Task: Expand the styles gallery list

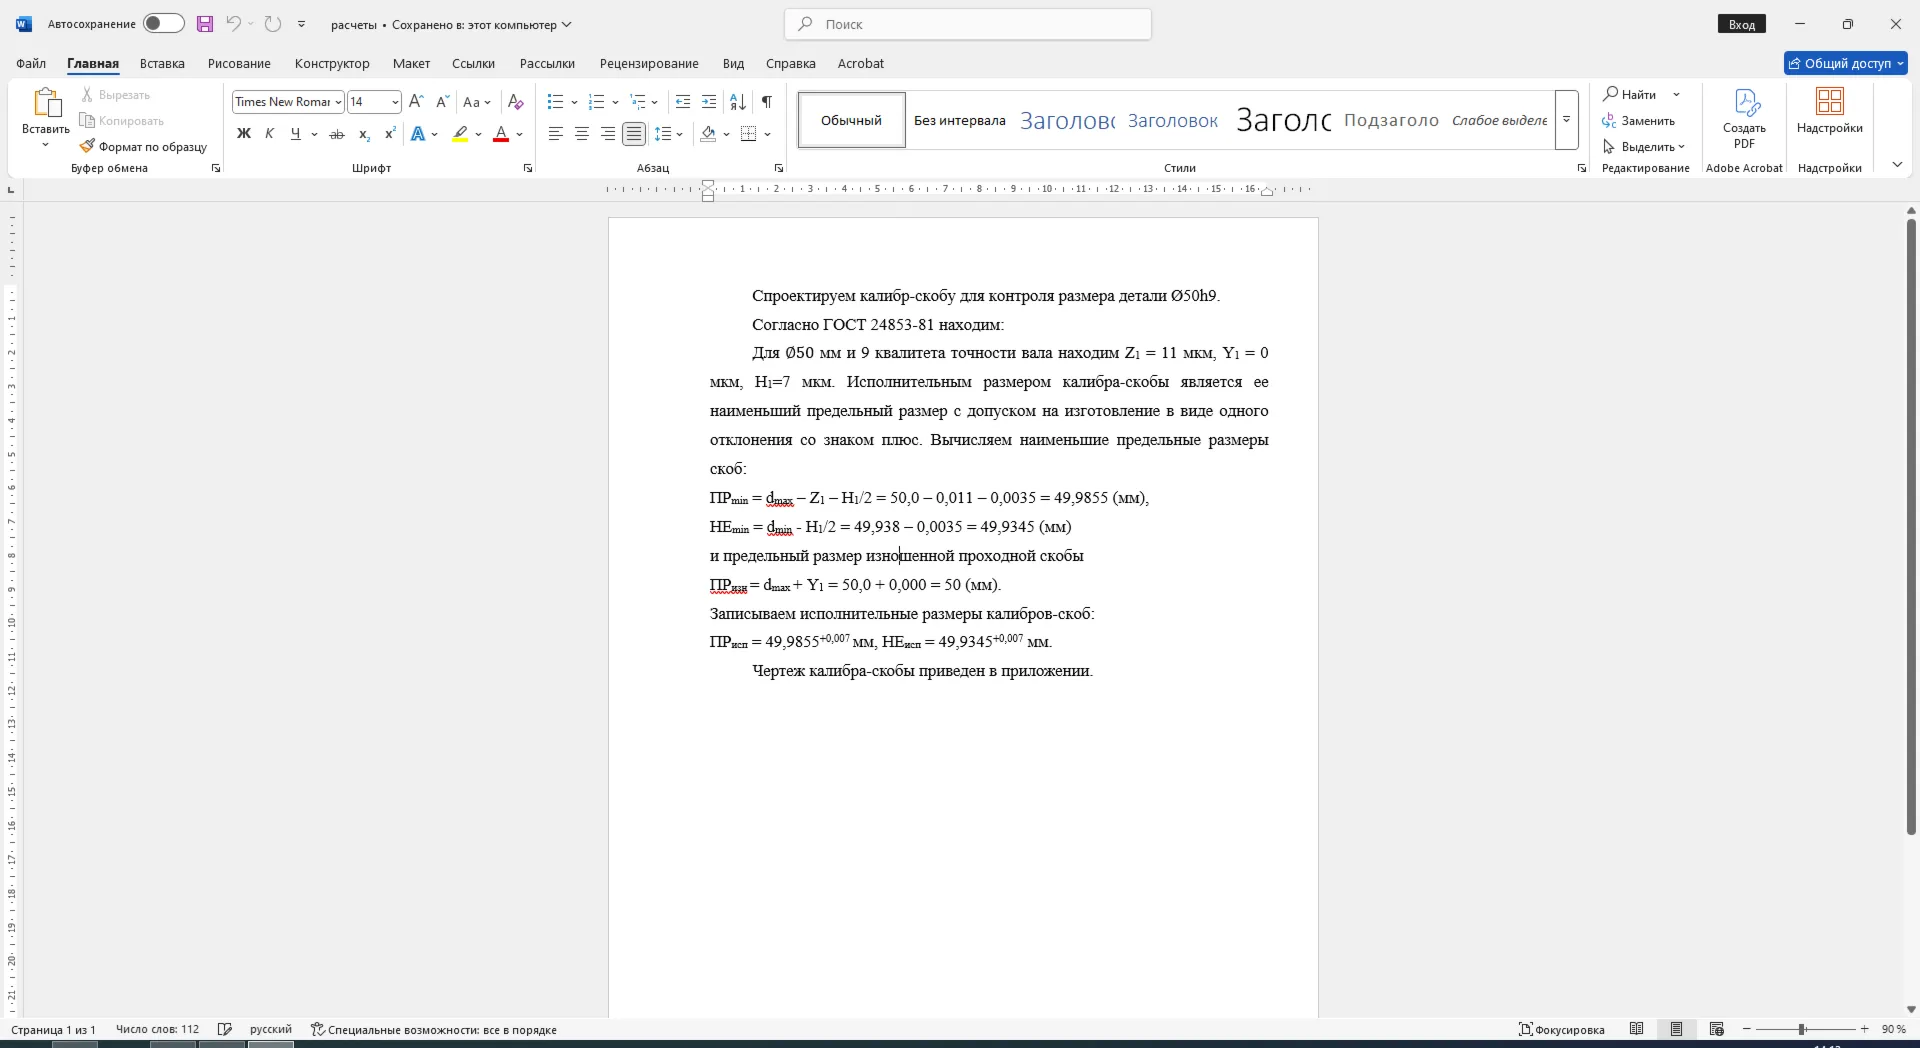Action: 1566,120
